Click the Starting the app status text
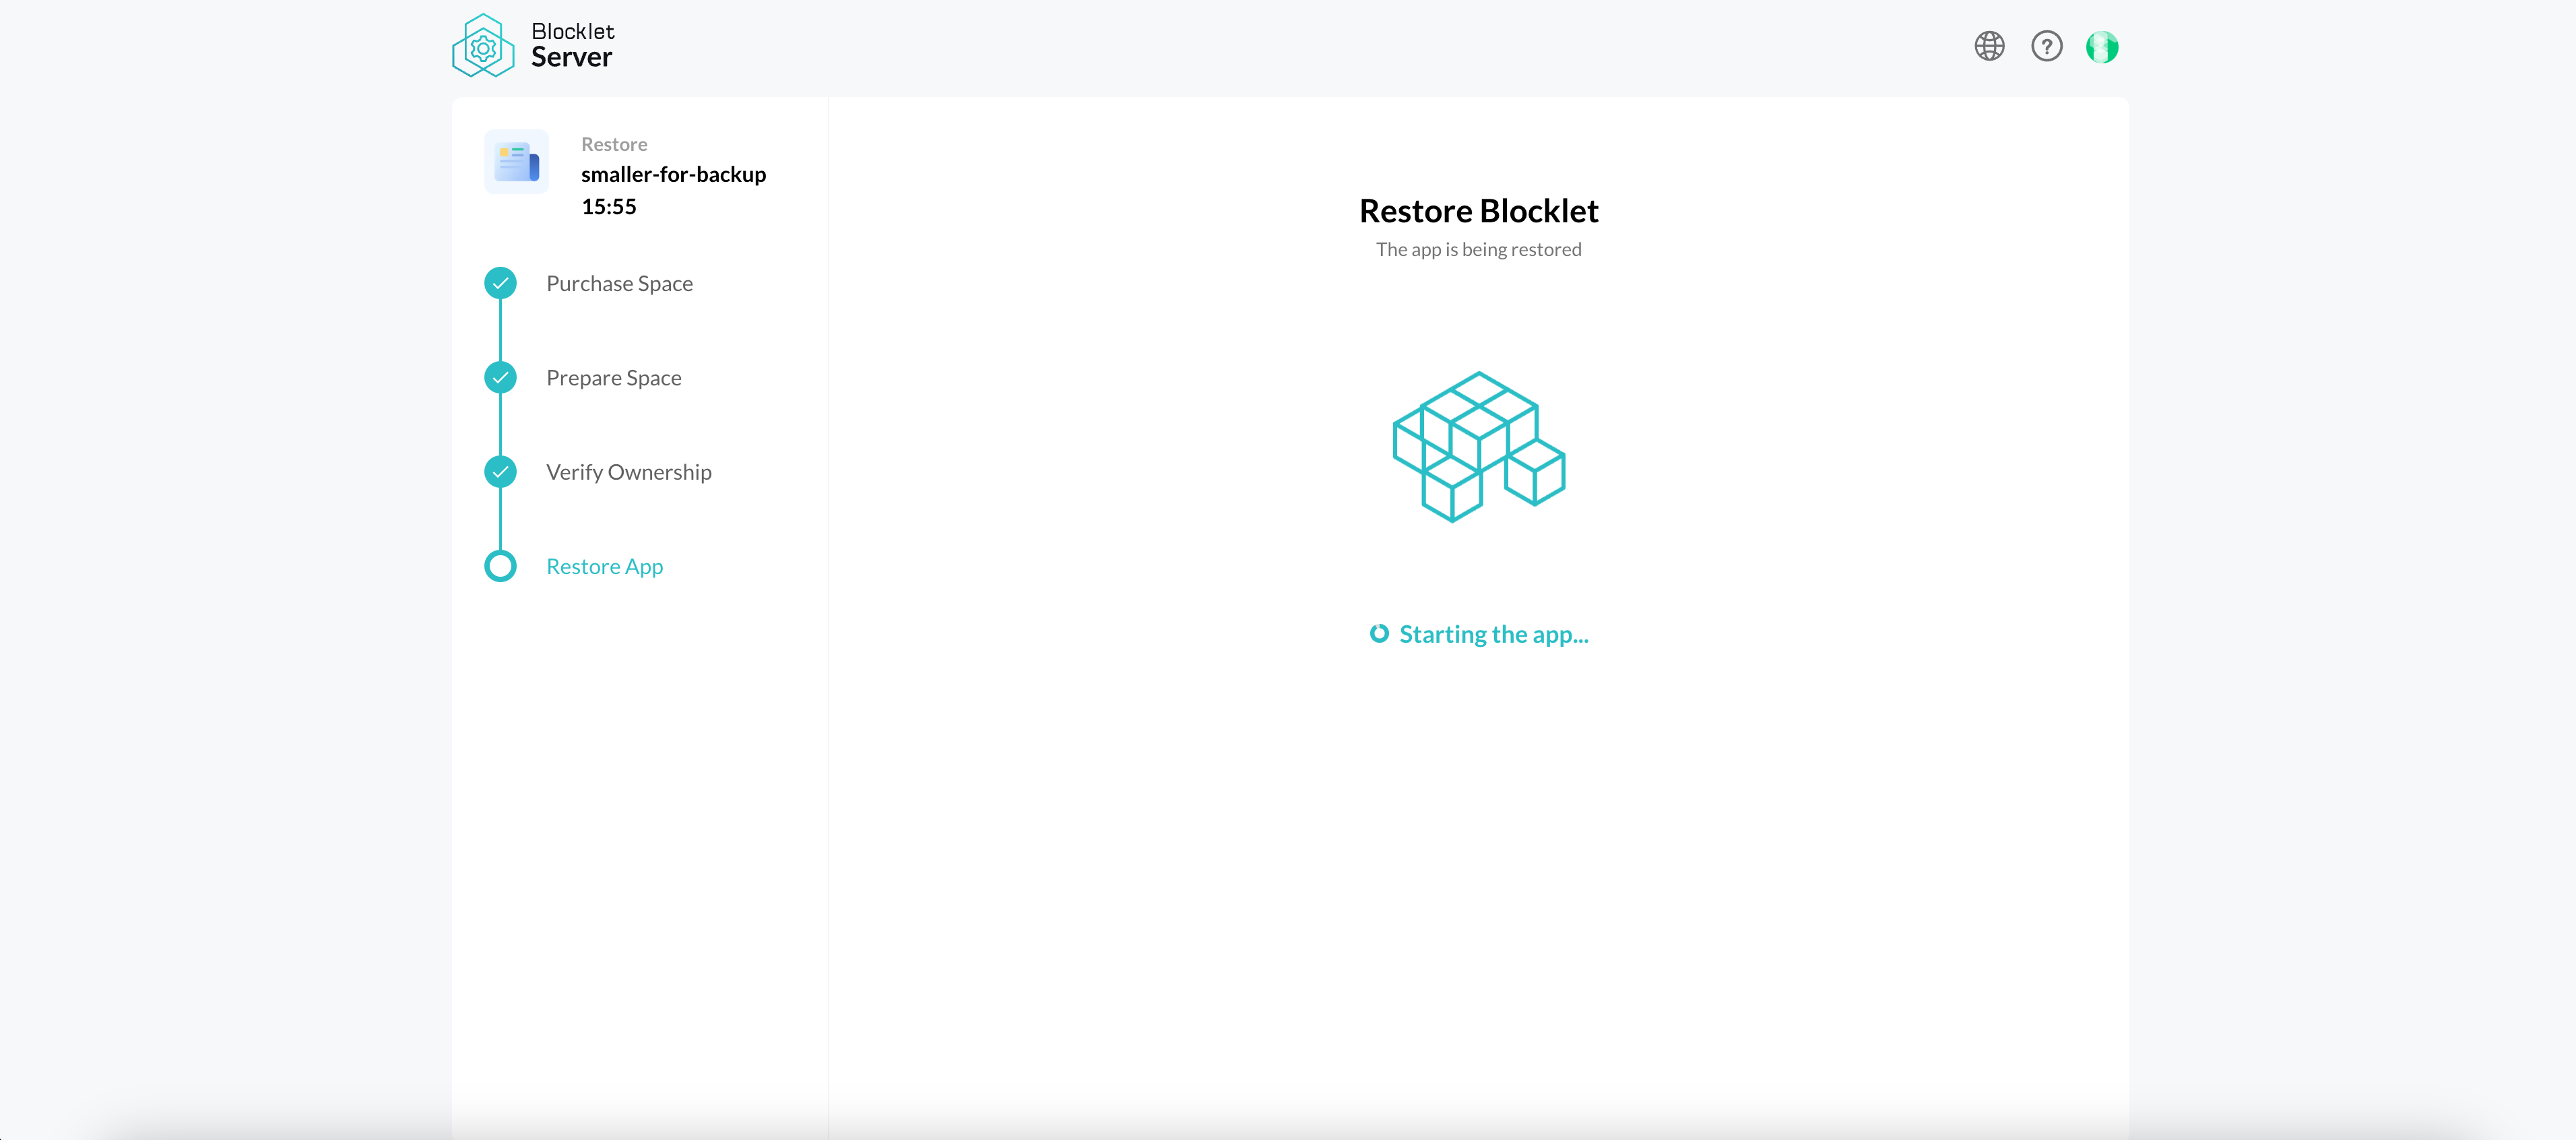The height and width of the screenshot is (1140, 2576). click(x=1493, y=635)
